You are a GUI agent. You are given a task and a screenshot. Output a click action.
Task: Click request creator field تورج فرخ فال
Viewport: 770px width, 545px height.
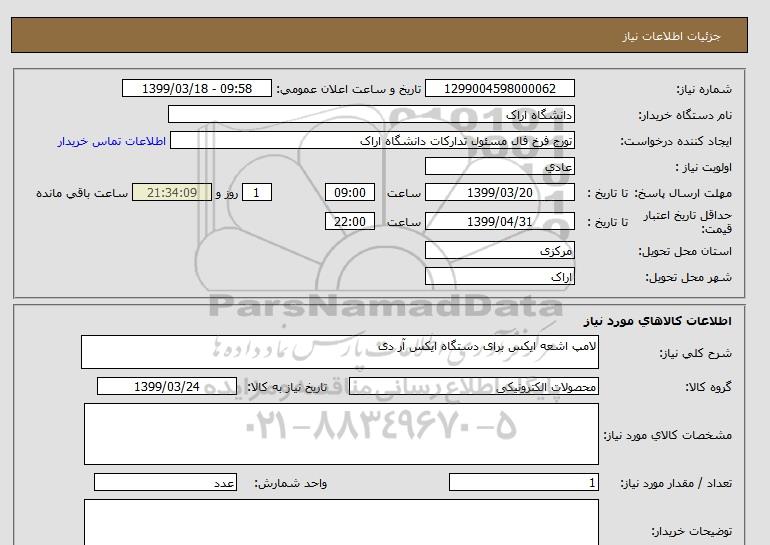coord(372,140)
